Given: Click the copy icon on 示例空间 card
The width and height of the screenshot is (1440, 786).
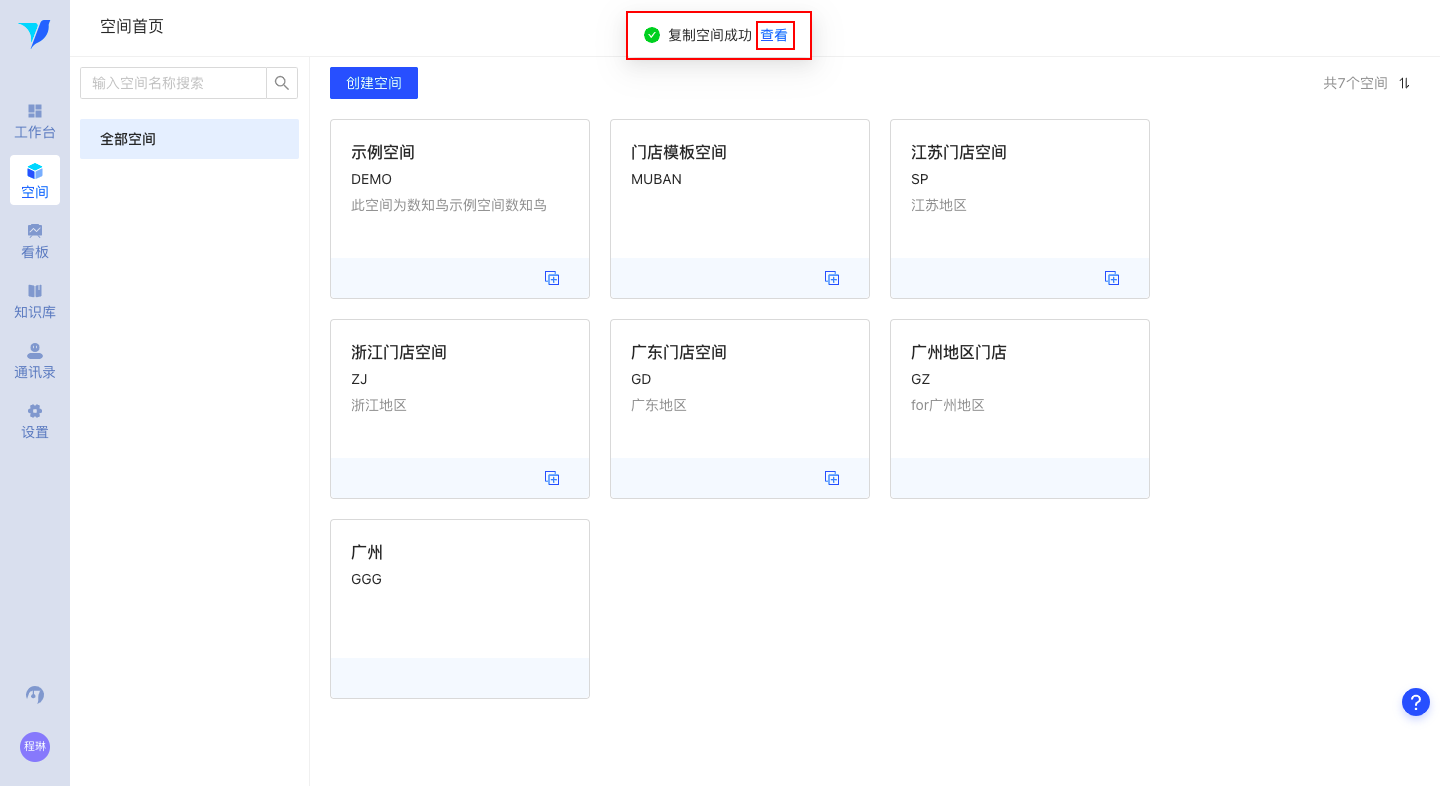Looking at the screenshot, I should [x=552, y=278].
